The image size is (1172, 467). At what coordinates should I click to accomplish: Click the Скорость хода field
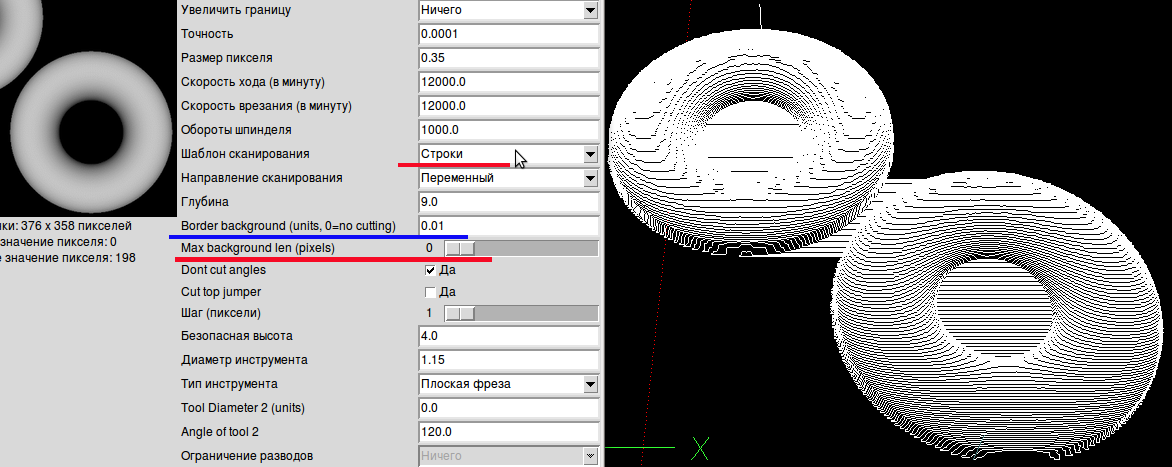pos(509,81)
